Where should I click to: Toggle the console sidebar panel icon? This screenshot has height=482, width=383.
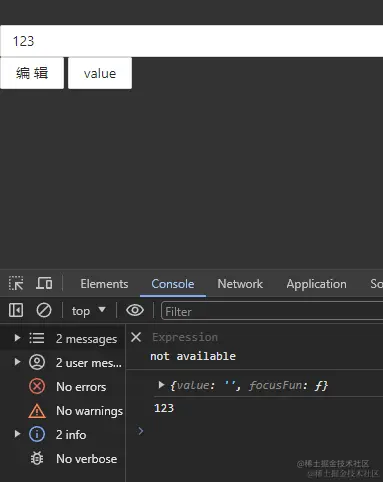pos(16,310)
